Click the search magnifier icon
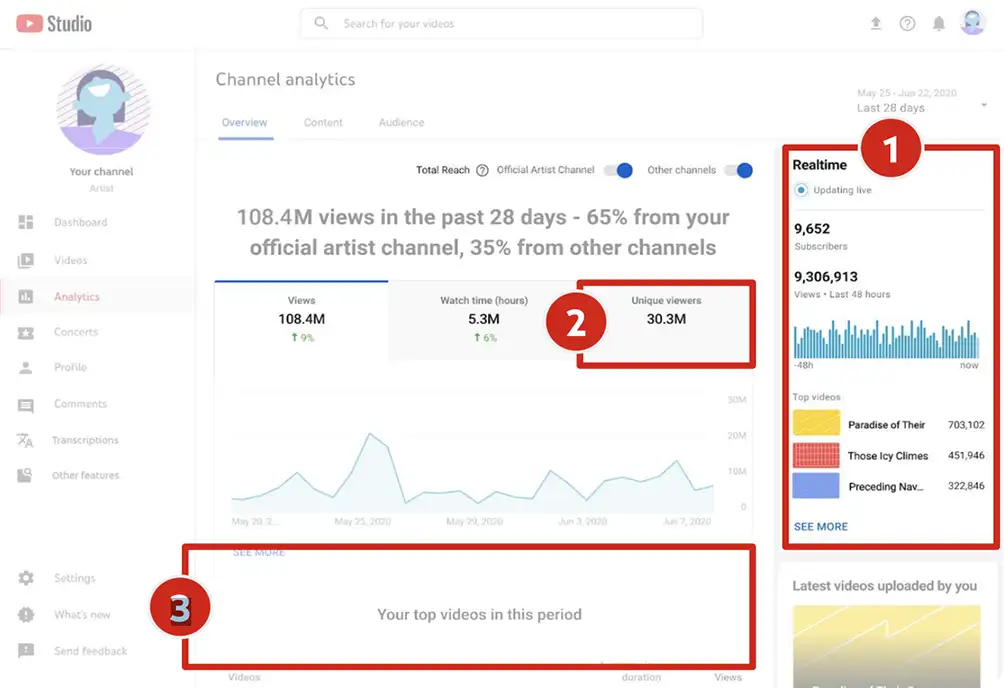This screenshot has height=688, width=1004. [321, 23]
